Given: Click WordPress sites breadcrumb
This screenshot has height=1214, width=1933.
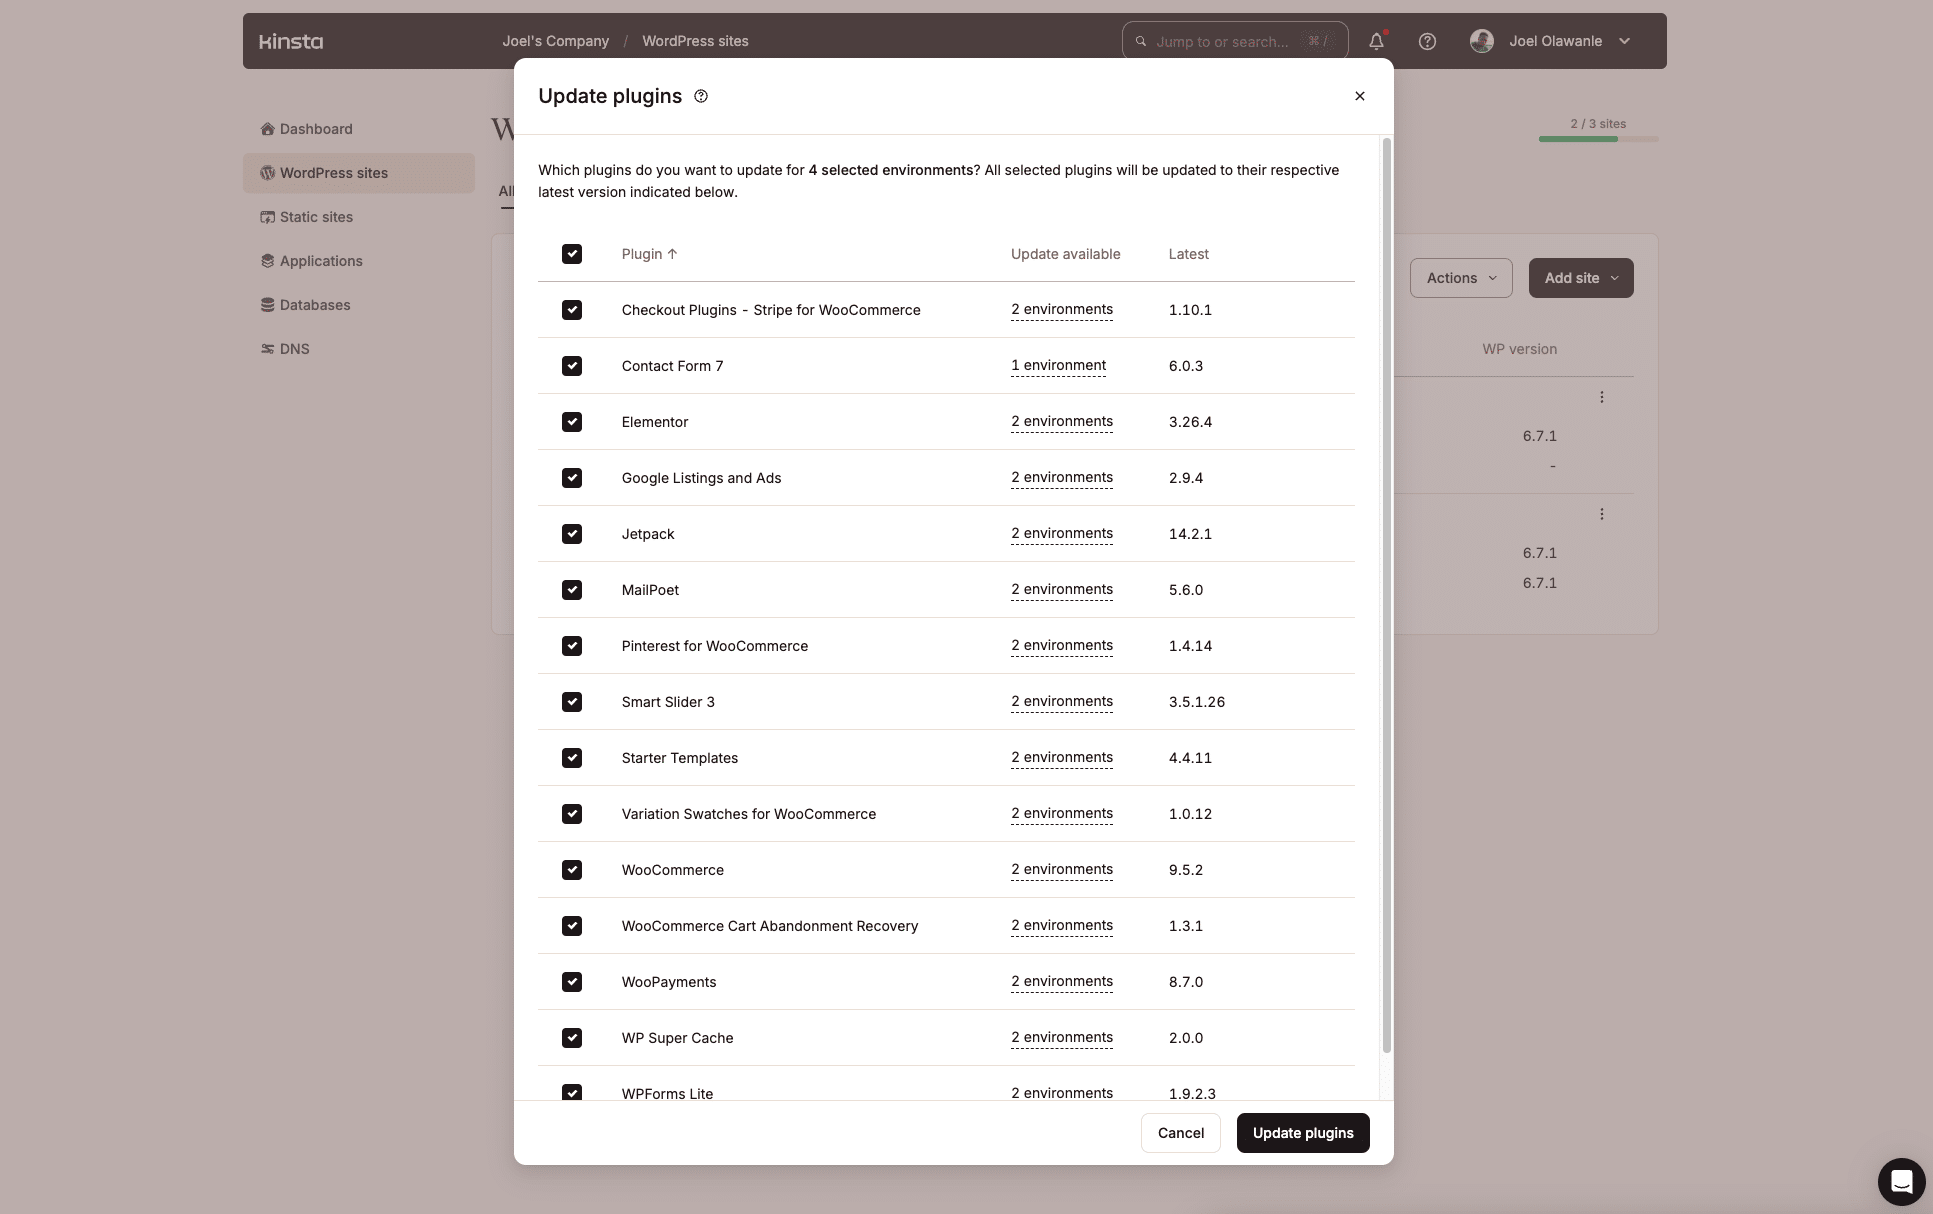Looking at the screenshot, I should click(x=695, y=41).
